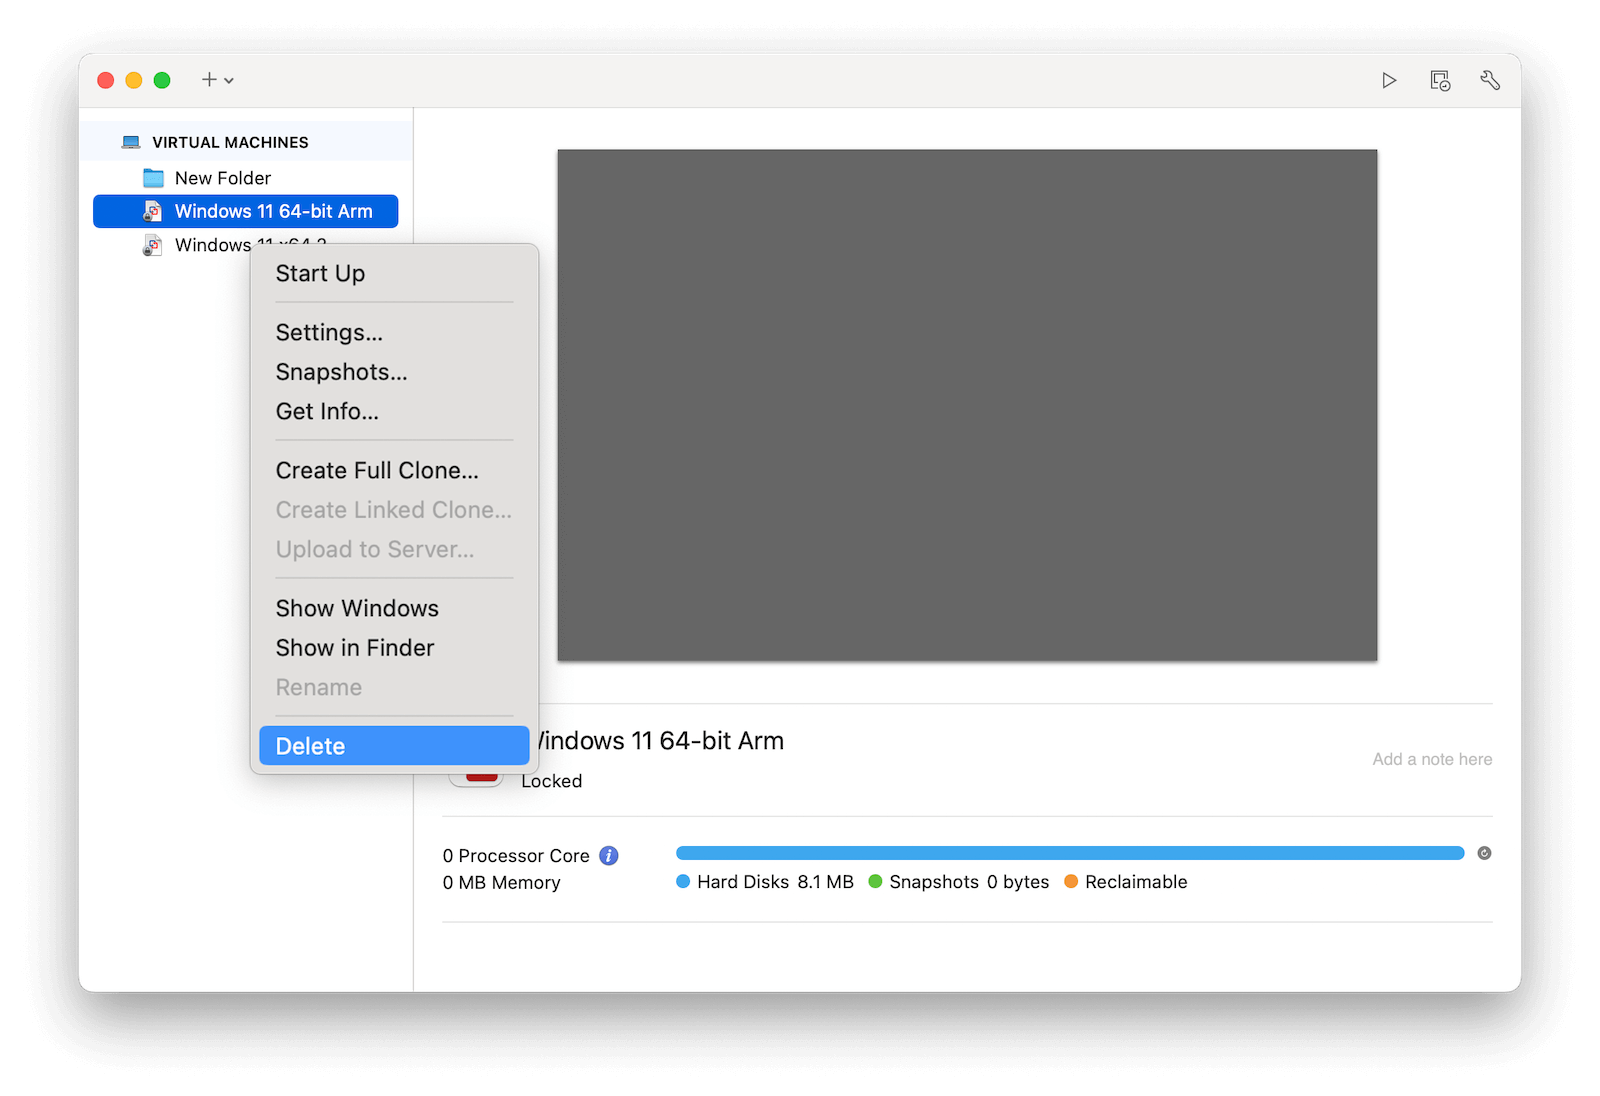
Task: Click the Reclaimable label text
Action: [x=1136, y=882]
